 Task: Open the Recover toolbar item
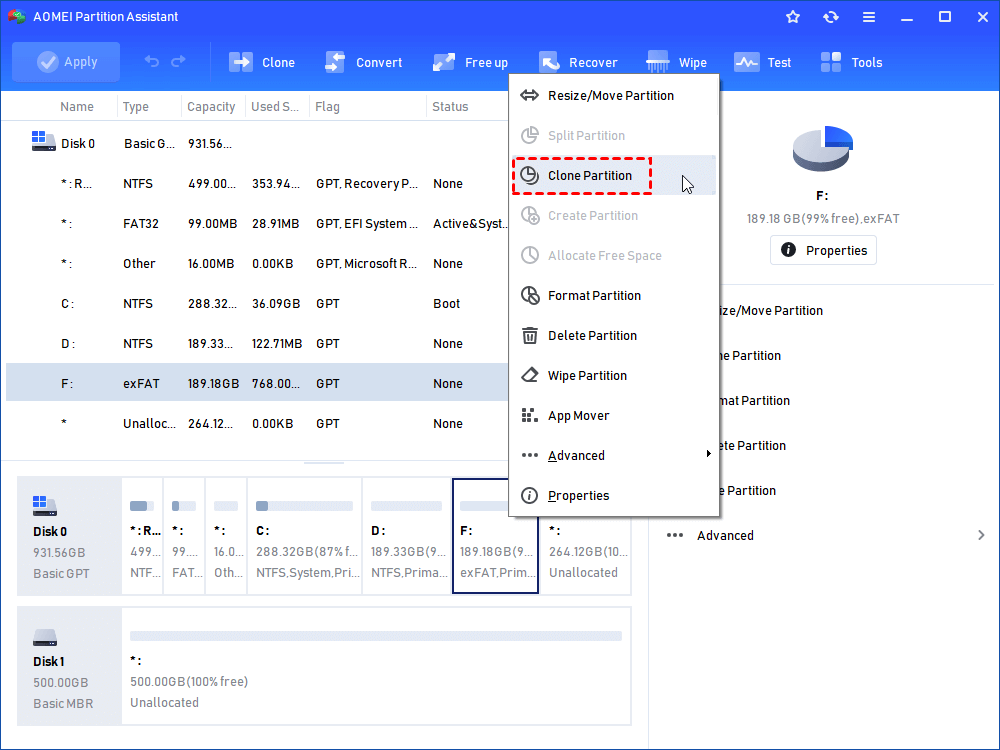(x=578, y=62)
